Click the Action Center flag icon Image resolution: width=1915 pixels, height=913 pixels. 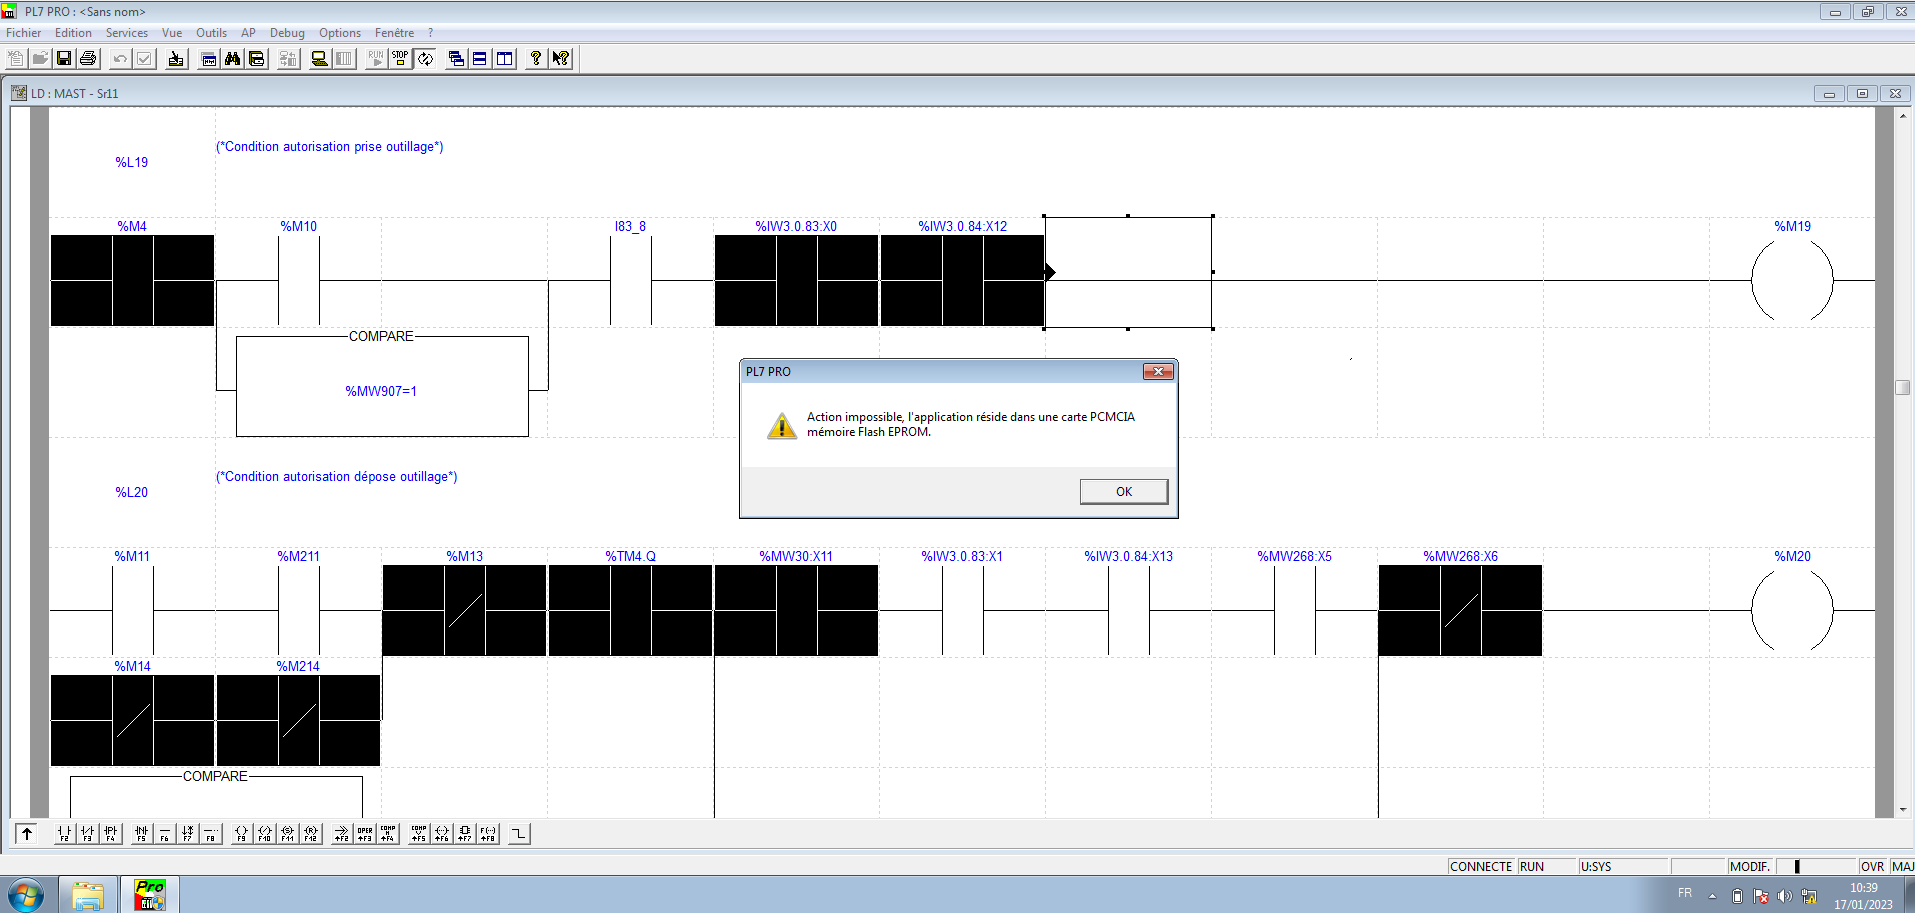pyautogui.click(x=1761, y=896)
